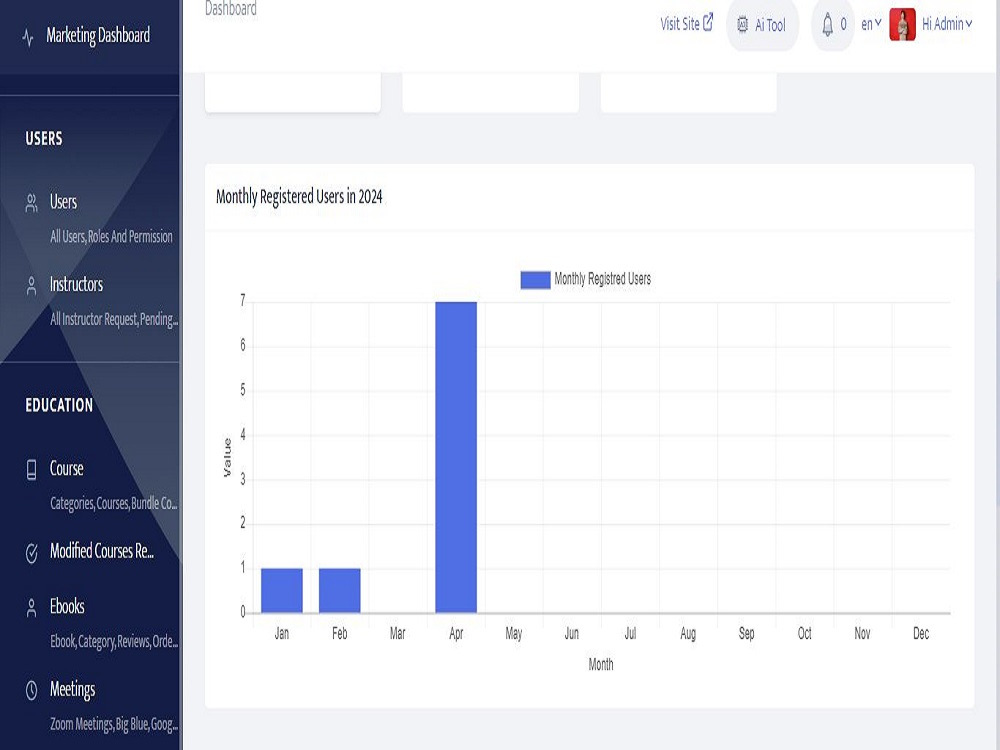Screen dimensions: 1000x750
Task: Click the Users sidebar icon
Action: click(x=31, y=203)
